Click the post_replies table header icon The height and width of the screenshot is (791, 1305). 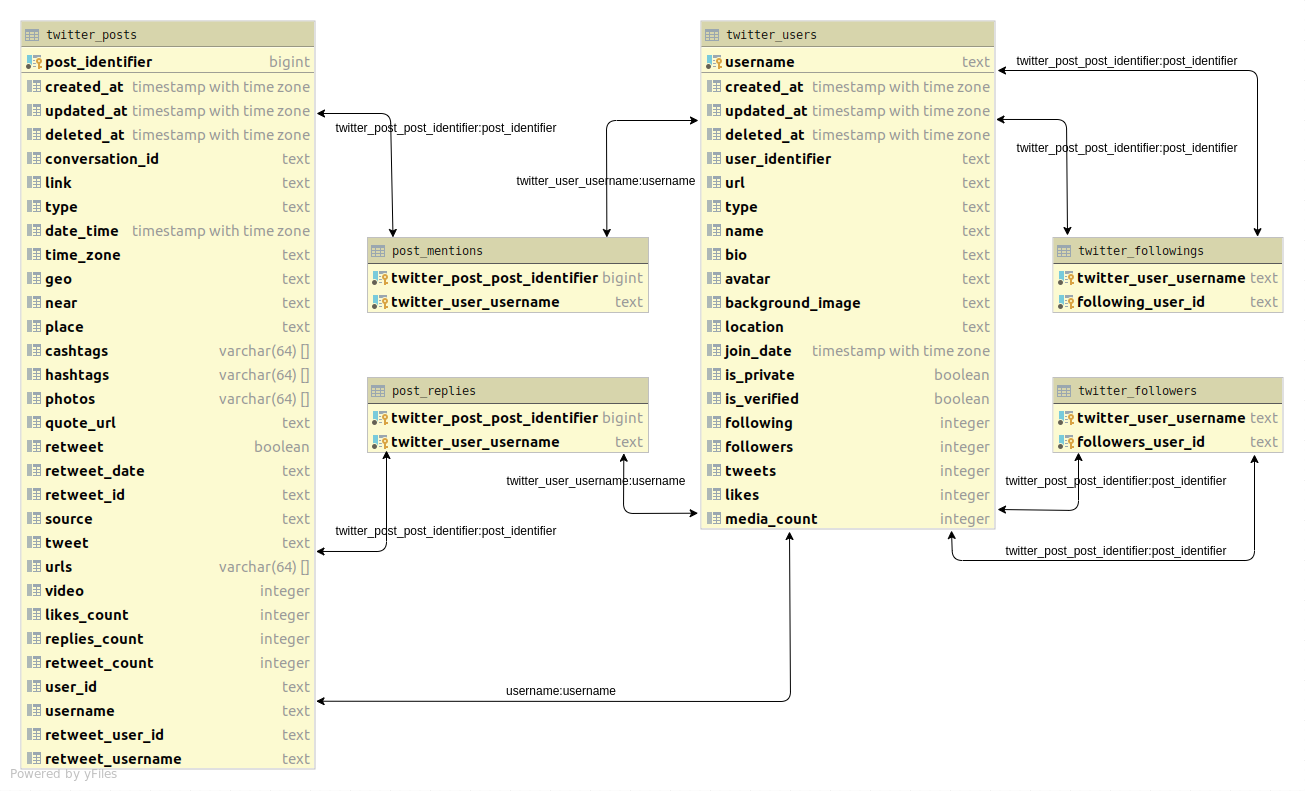(379, 391)
